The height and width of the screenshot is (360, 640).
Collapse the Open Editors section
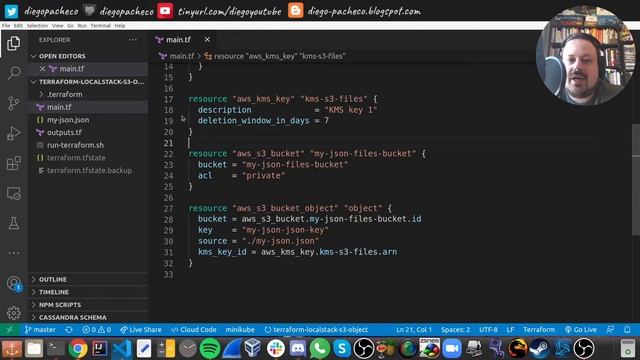tap(88, 56)
